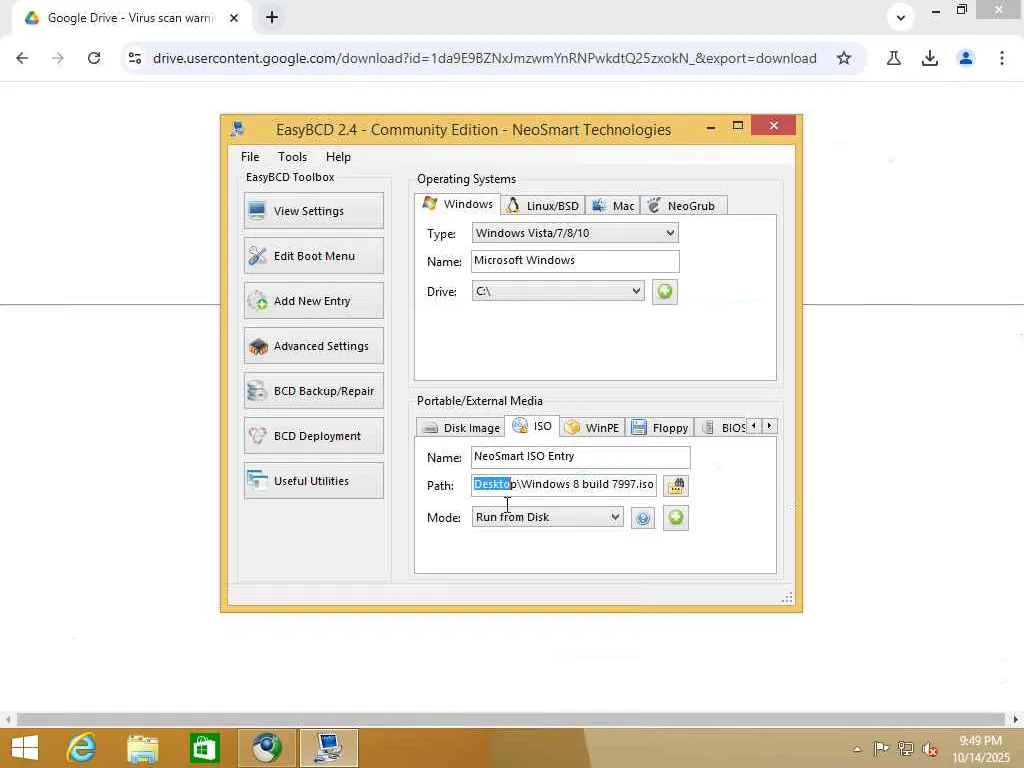
Task: Switch to the NeoGrub tab
Action: click(683, 206)
